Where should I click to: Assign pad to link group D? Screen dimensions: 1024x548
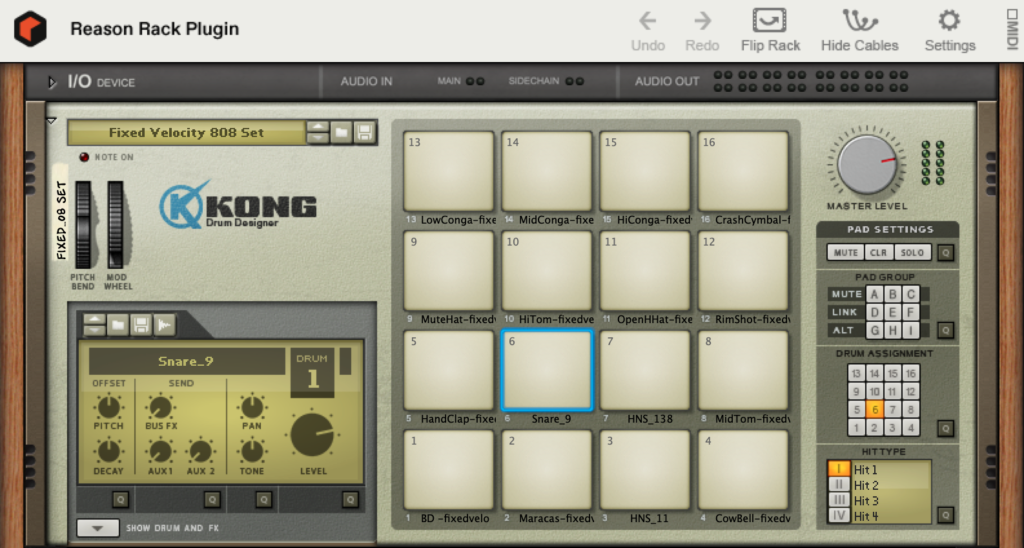click(x=874, y=312)
